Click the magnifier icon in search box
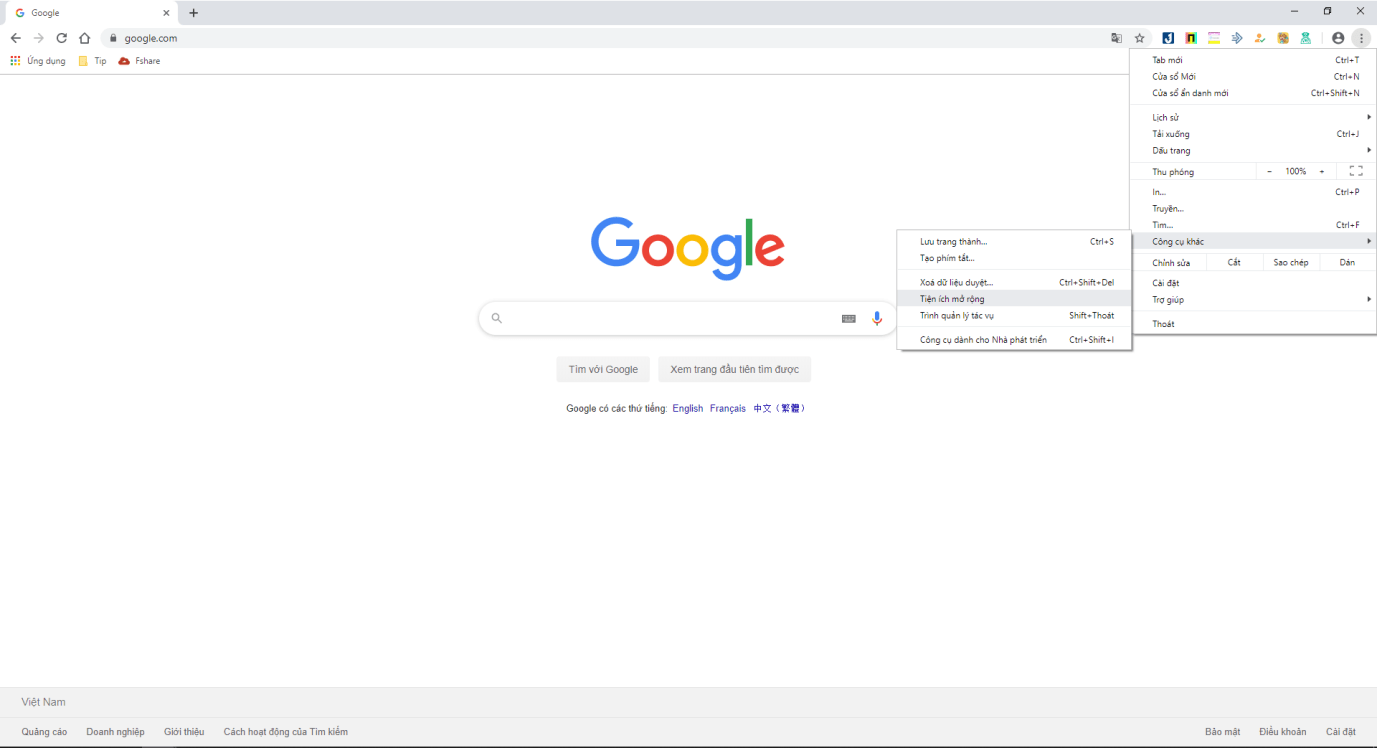Viewport: 1377px width, 748px height. tap(496, 318)
